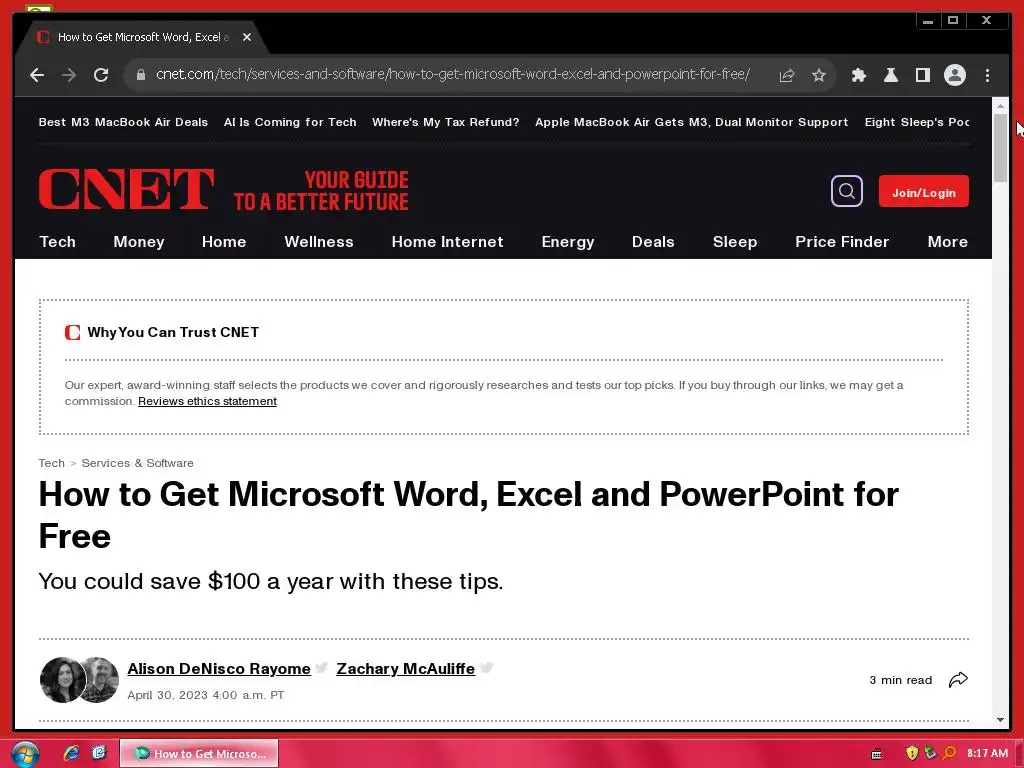Click the keyboard icon in system tray
Image resolution: width=1024 pixels, height=768 pixels.
(876, 754)
